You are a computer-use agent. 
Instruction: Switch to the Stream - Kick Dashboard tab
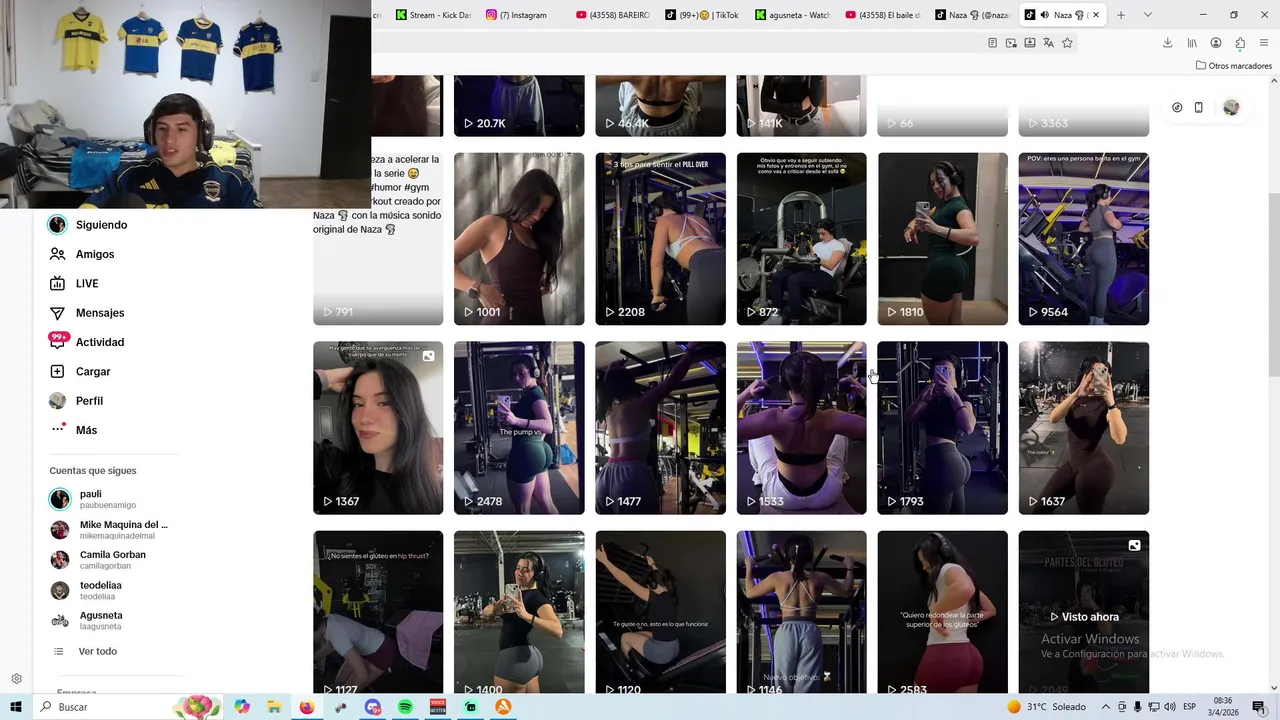[433, 15]
